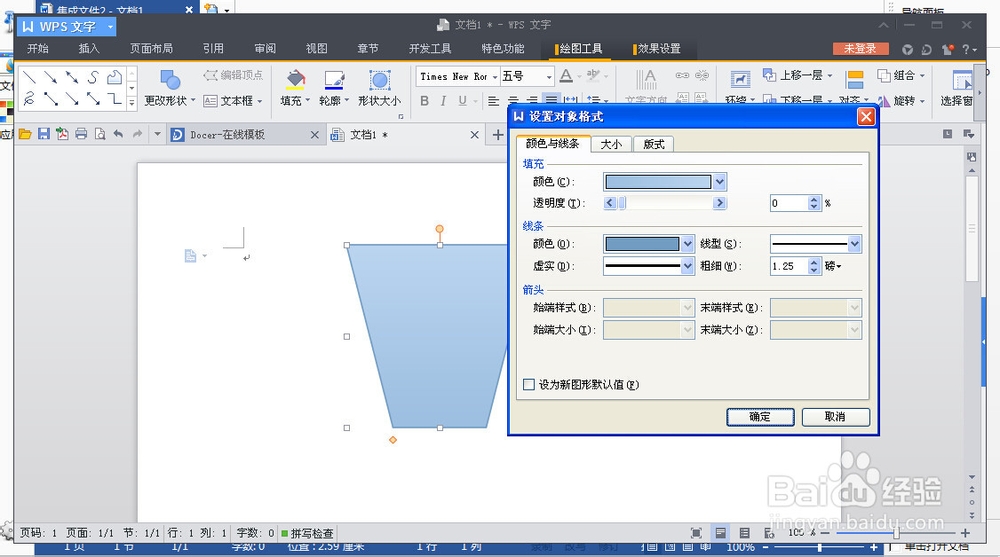Select the straight line shape tool

pyautogui.click(x=29, y=77)
